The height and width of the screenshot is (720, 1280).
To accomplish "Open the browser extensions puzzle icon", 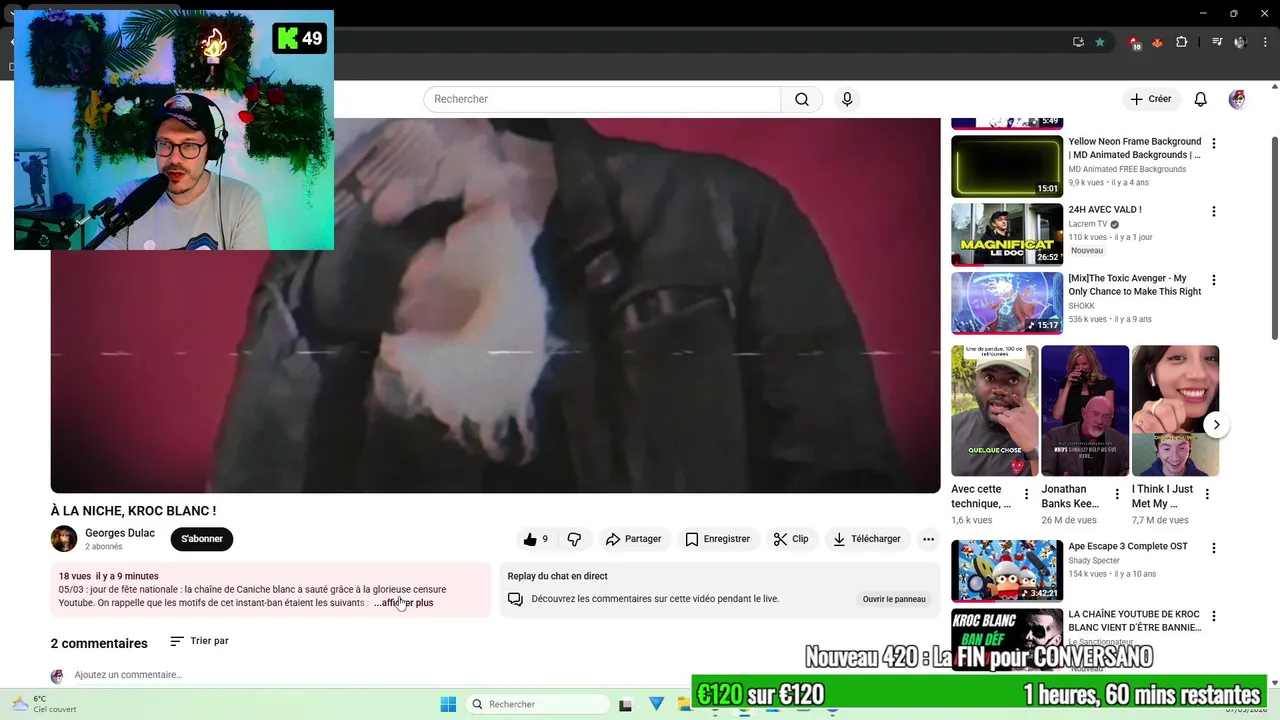I will [x=1182, y=42].
